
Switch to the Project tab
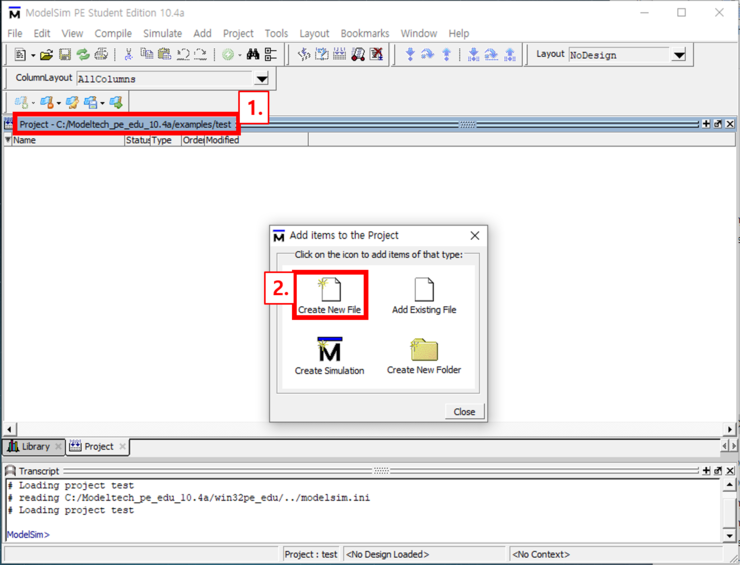pyautogui.click(x=97, y=447)
